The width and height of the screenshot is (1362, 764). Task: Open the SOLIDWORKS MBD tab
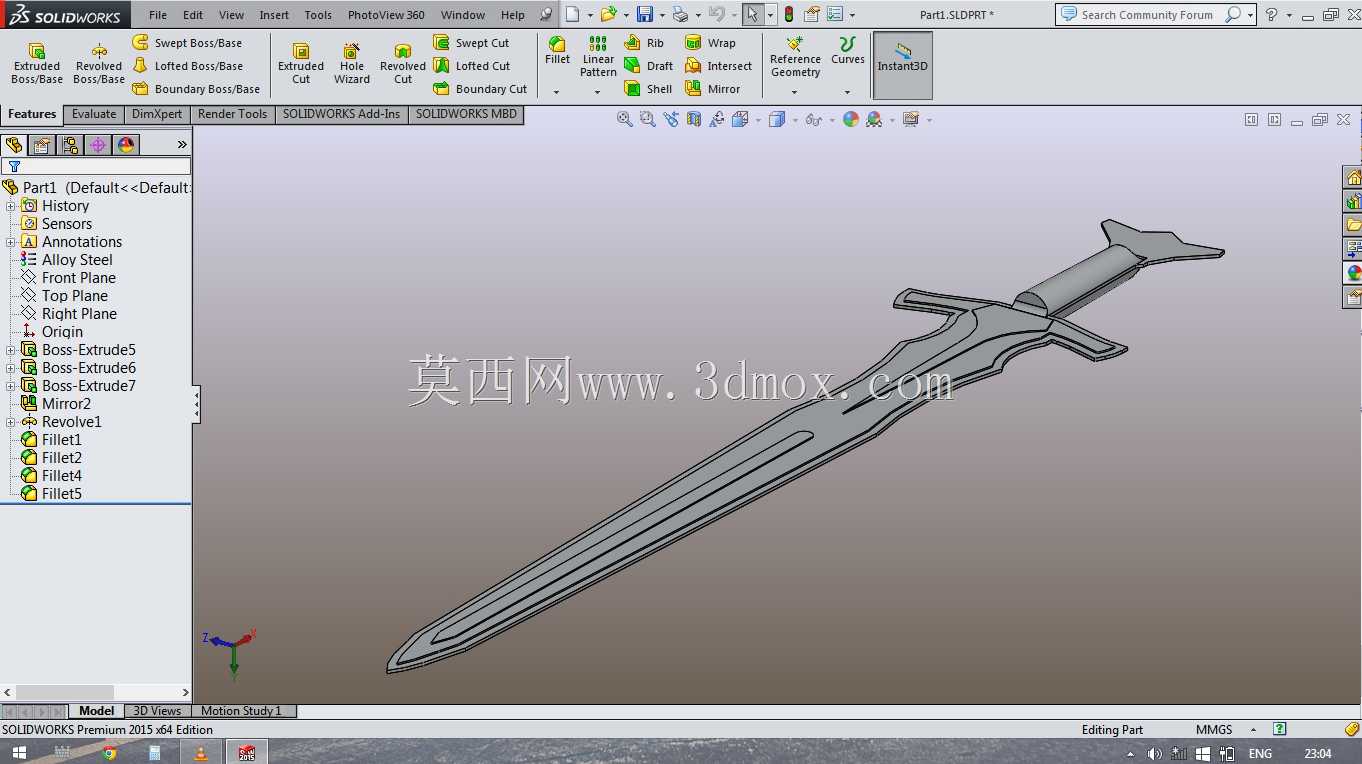pos(466,114)
